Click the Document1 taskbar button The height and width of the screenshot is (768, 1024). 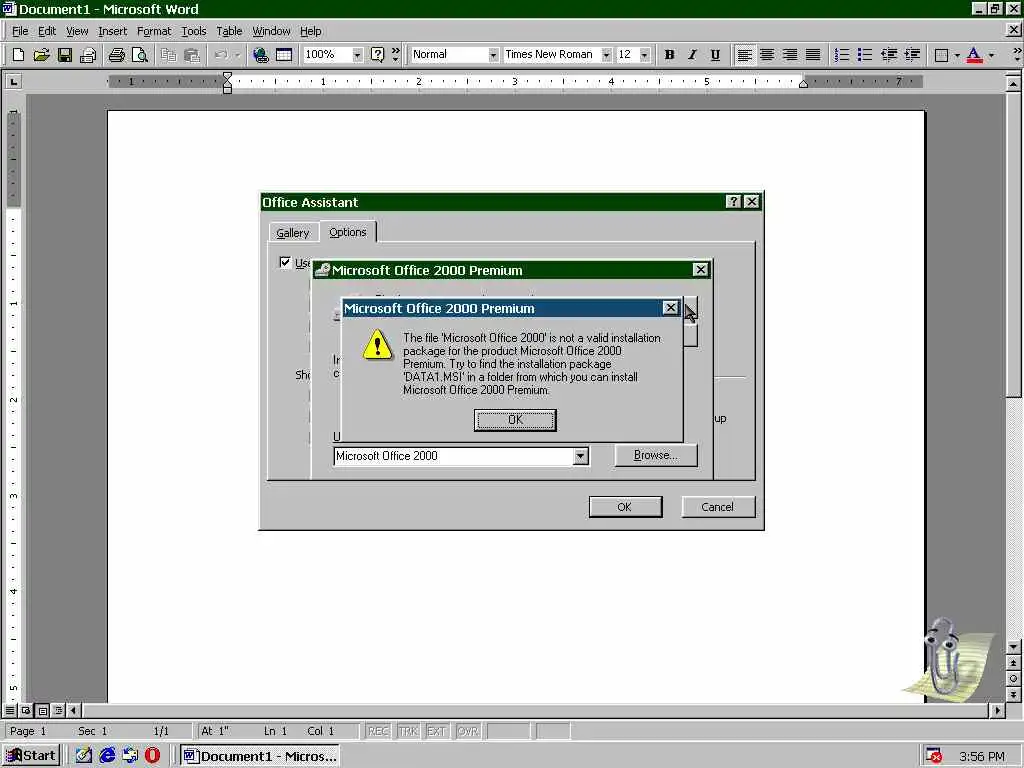(x=260, y=756)
